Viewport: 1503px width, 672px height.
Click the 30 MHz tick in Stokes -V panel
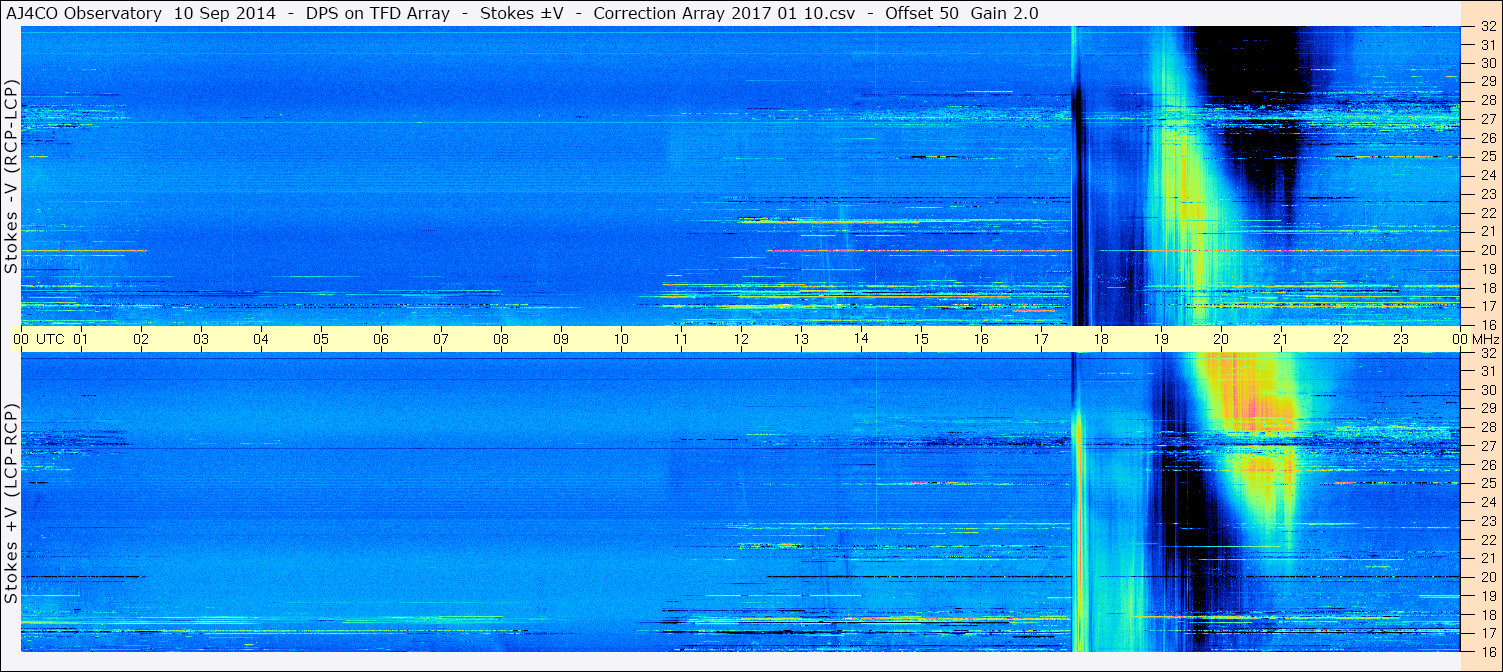coord(1488,63)
